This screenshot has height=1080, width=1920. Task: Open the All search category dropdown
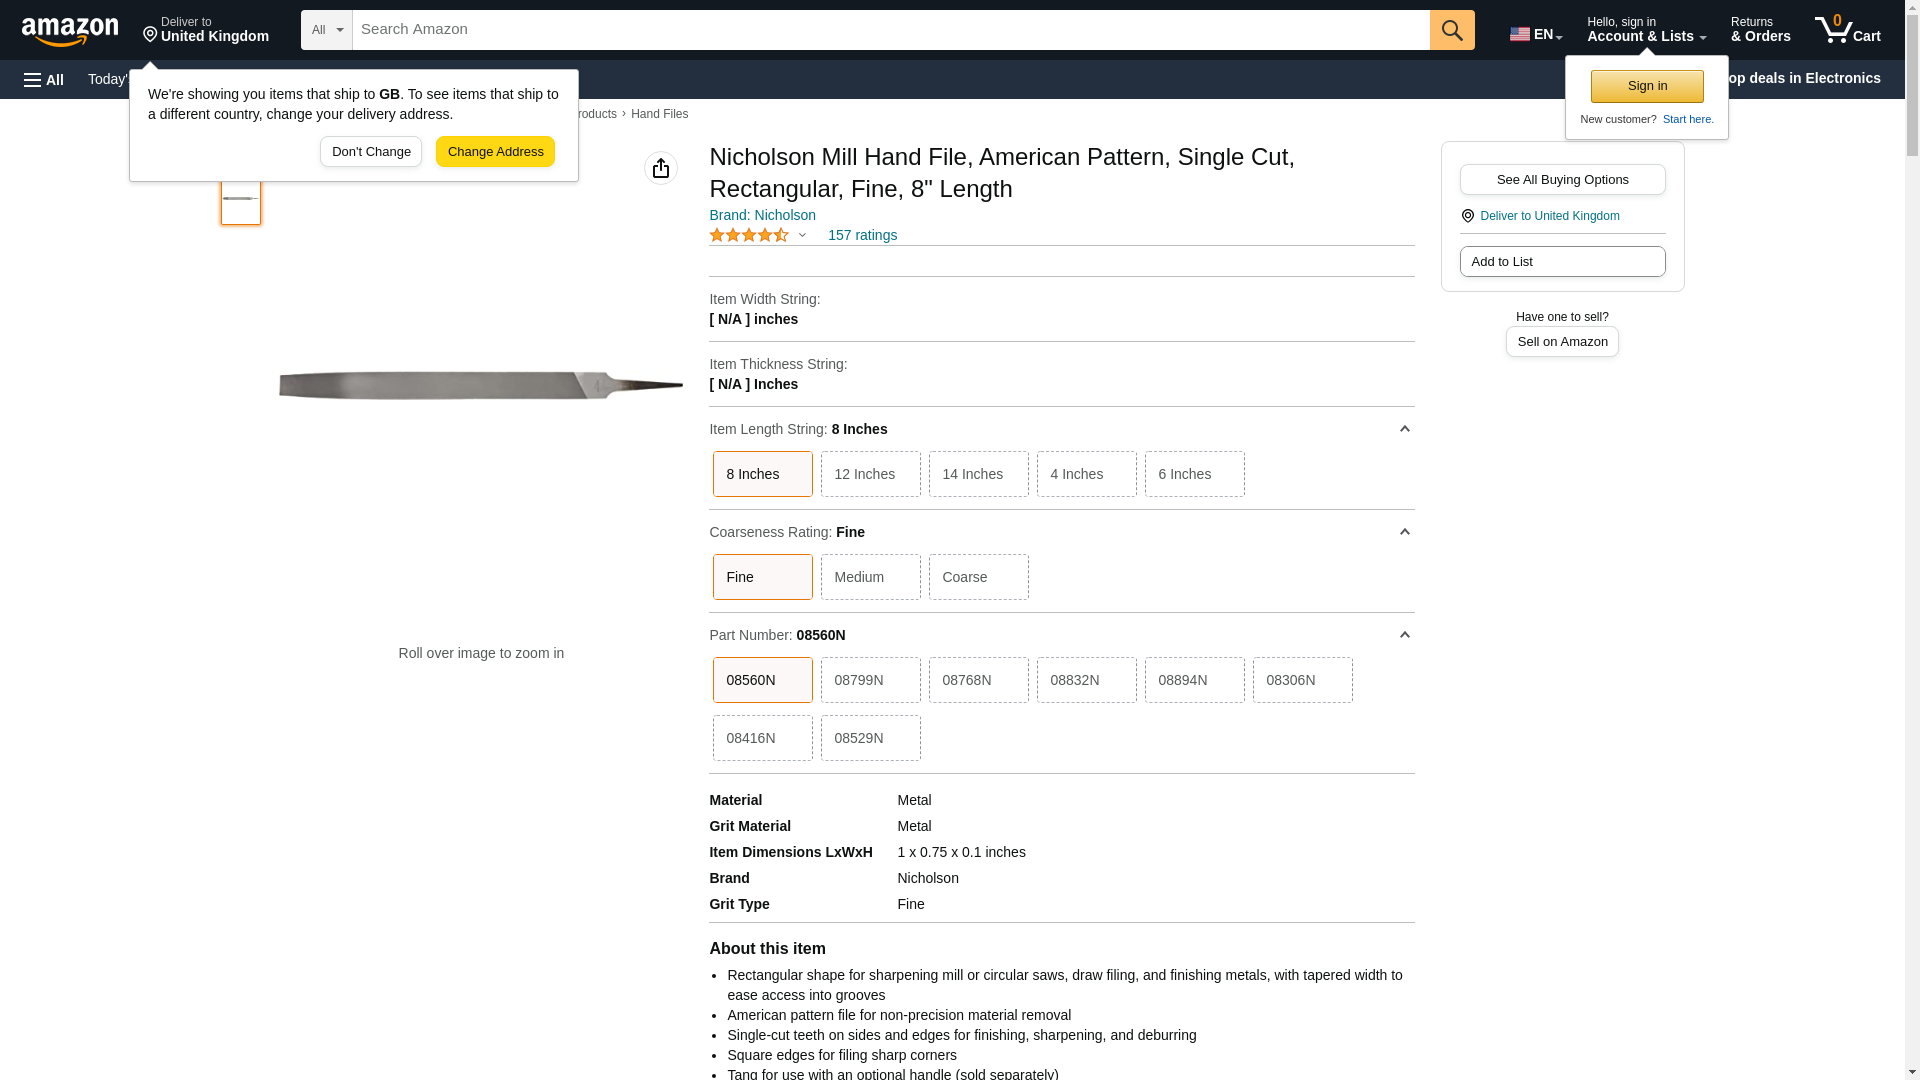tap(326, 30)
